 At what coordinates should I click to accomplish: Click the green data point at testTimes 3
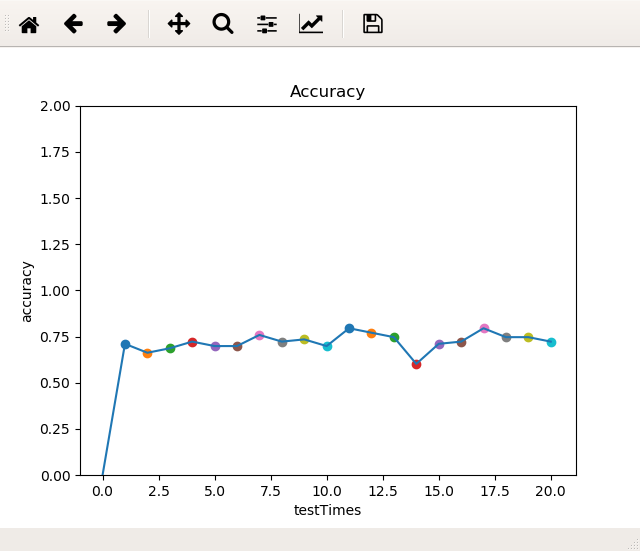click(171, 349)
